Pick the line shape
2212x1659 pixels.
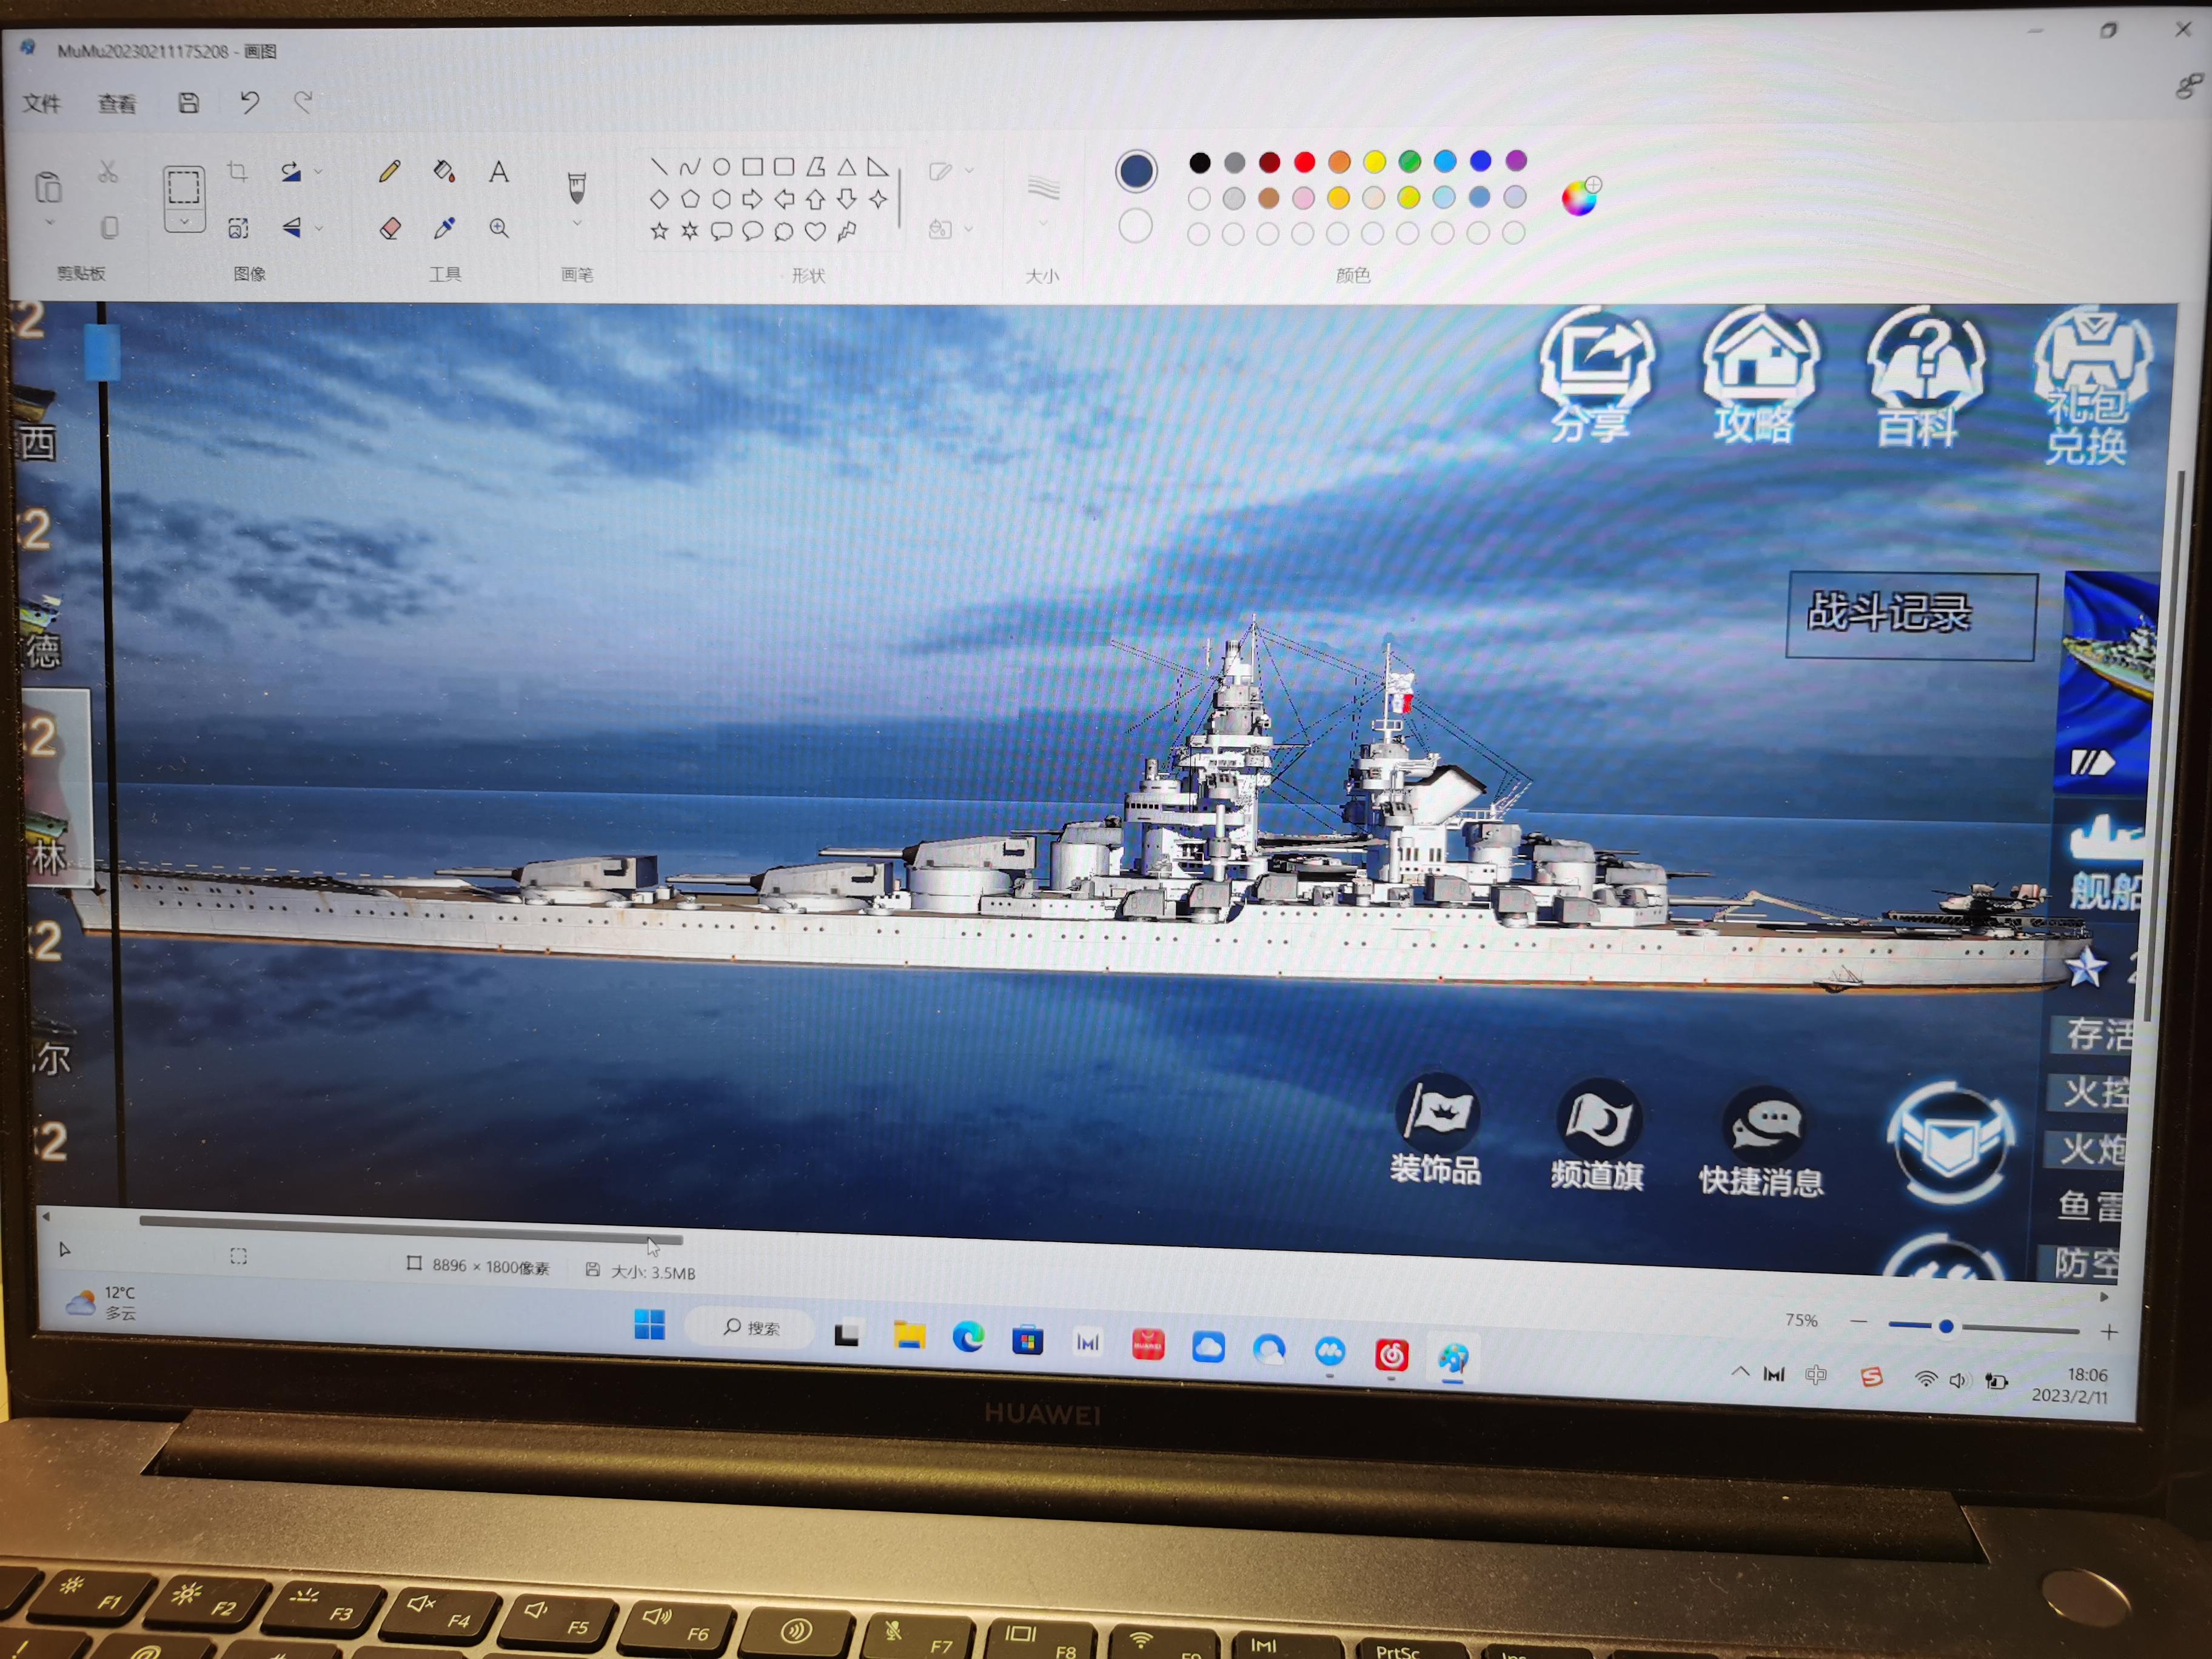tap(659, 166)
